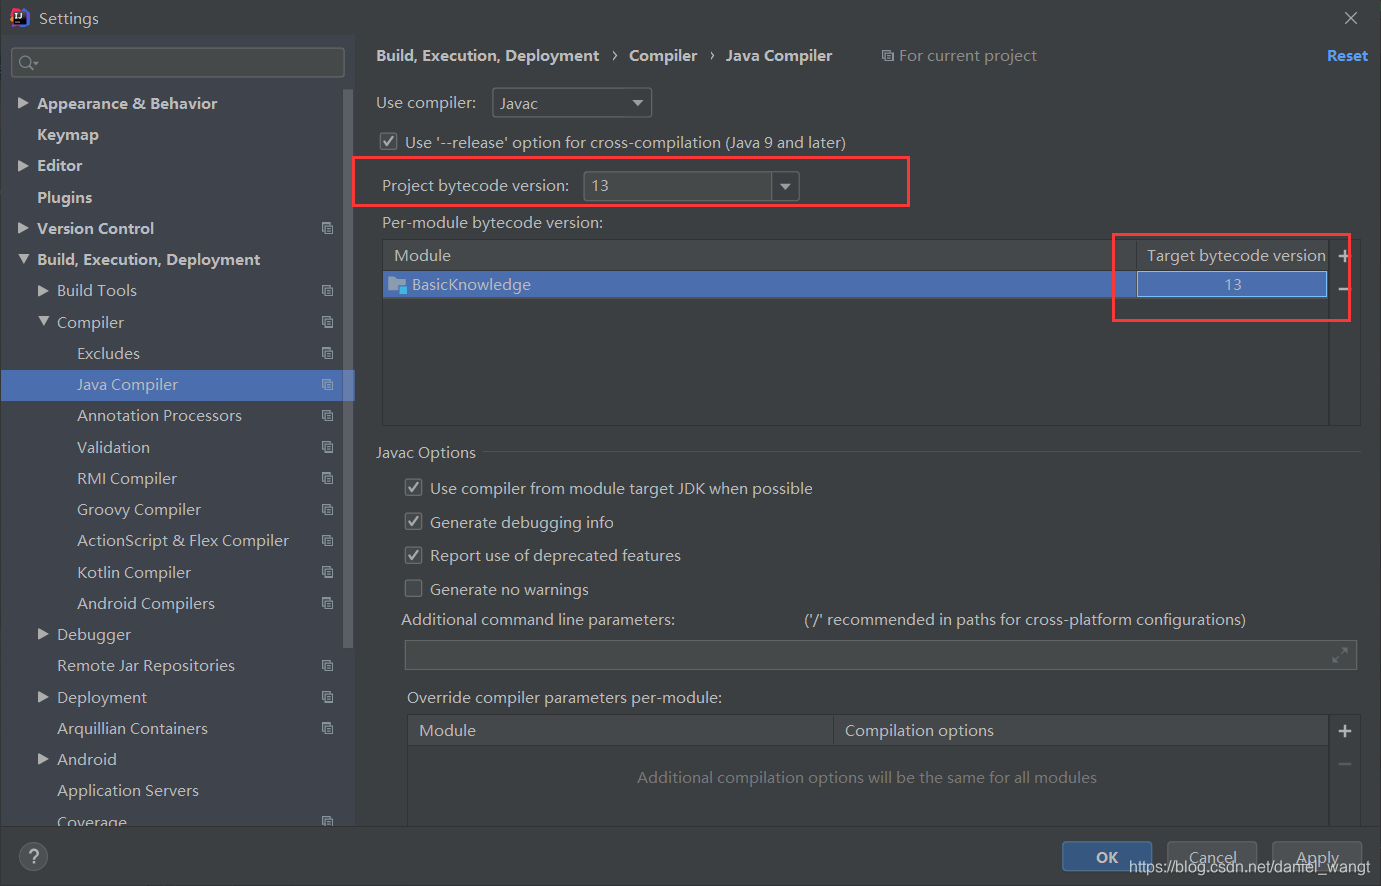Toggle the '--release' cross-compilation option checkbox
1381x886 pixels.
tap(389, 142)
